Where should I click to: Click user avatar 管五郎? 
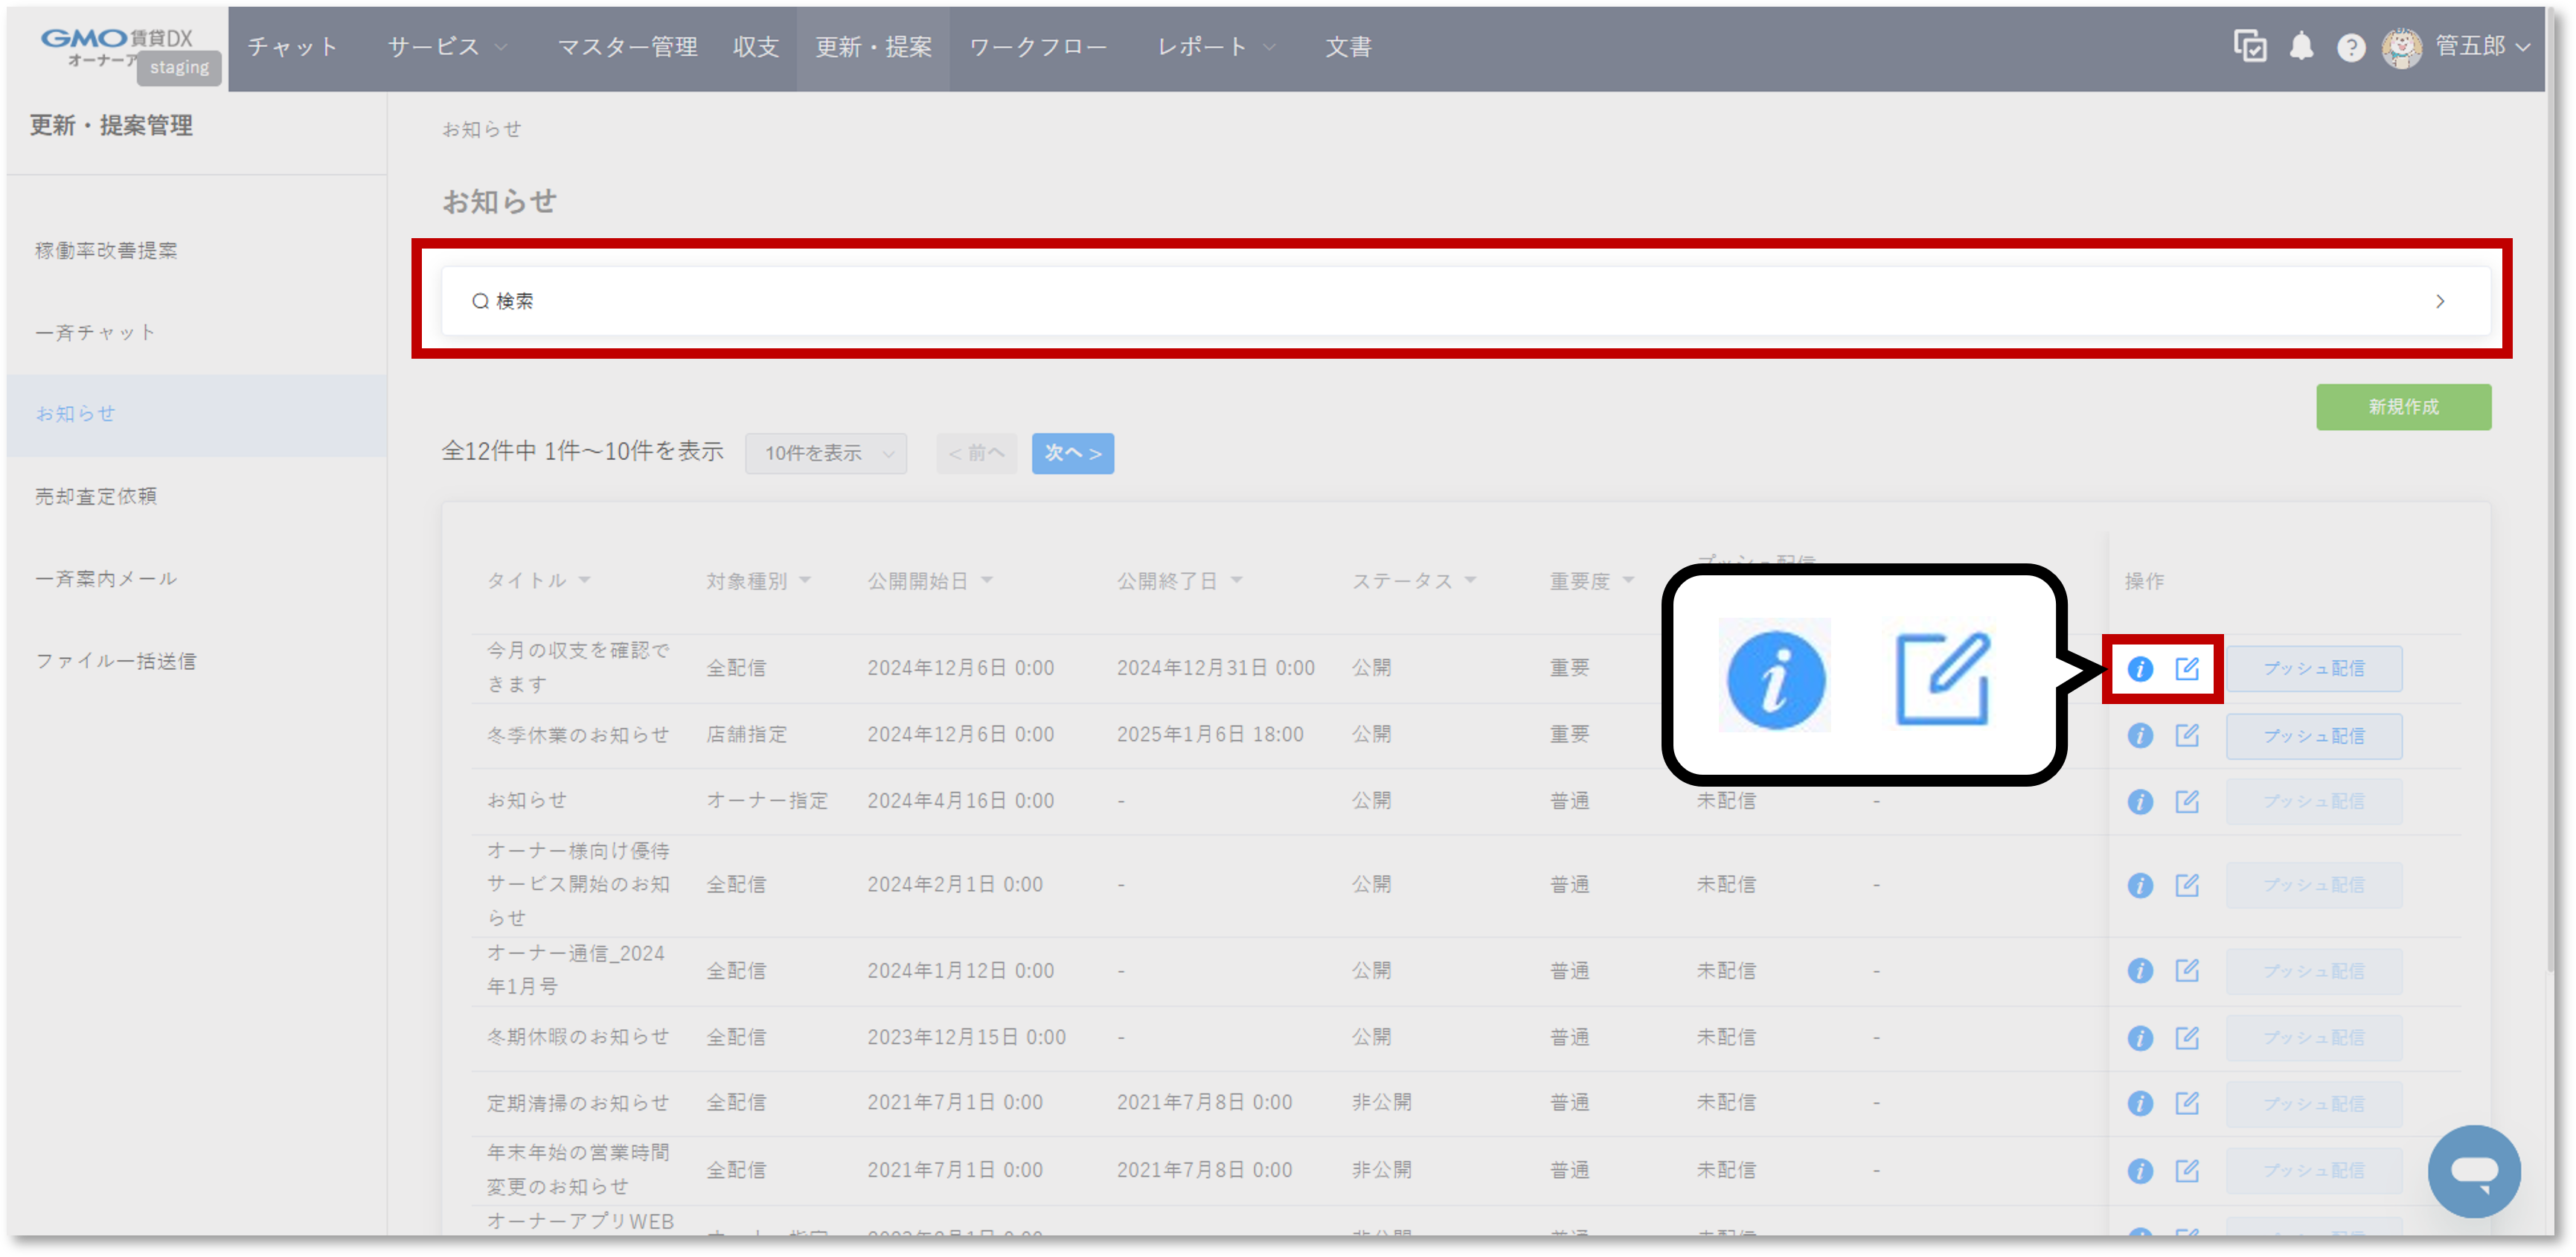[x=2401, y=47]
